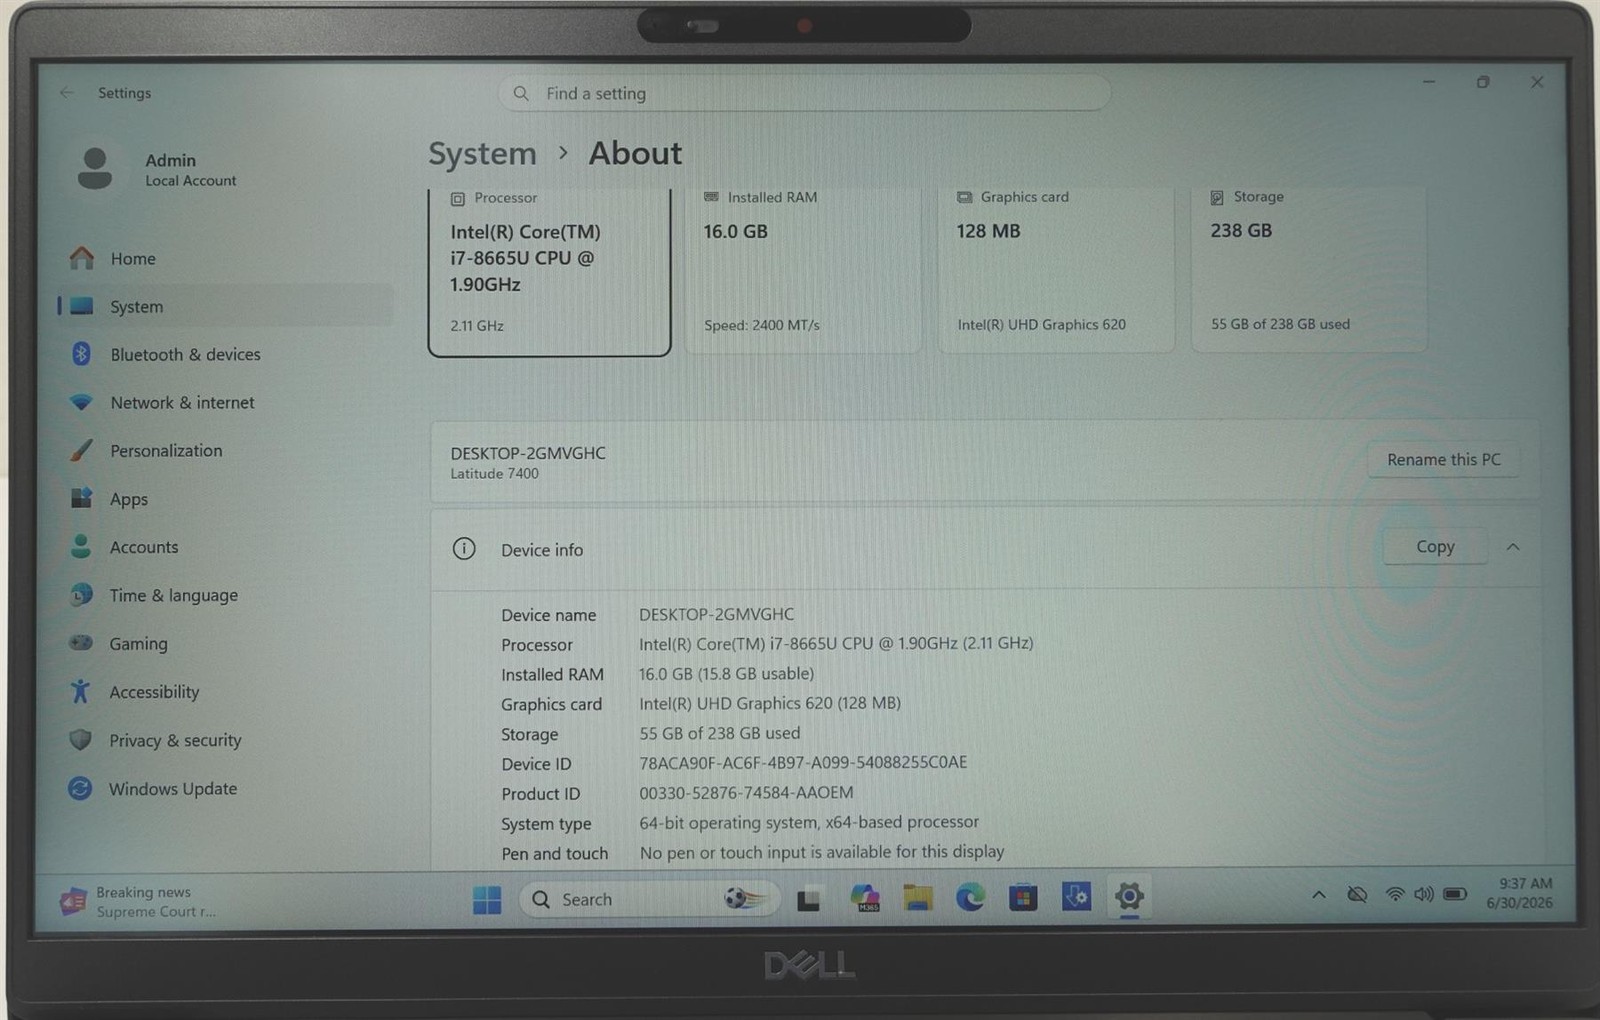Open the Windows Start menu

487,900
